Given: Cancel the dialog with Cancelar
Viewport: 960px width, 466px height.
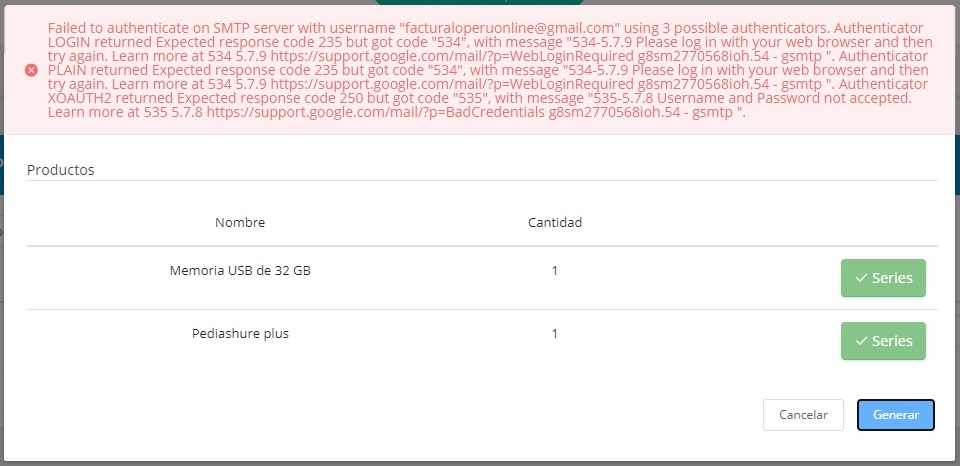Looking at the screenshot, I should (803, 415).
